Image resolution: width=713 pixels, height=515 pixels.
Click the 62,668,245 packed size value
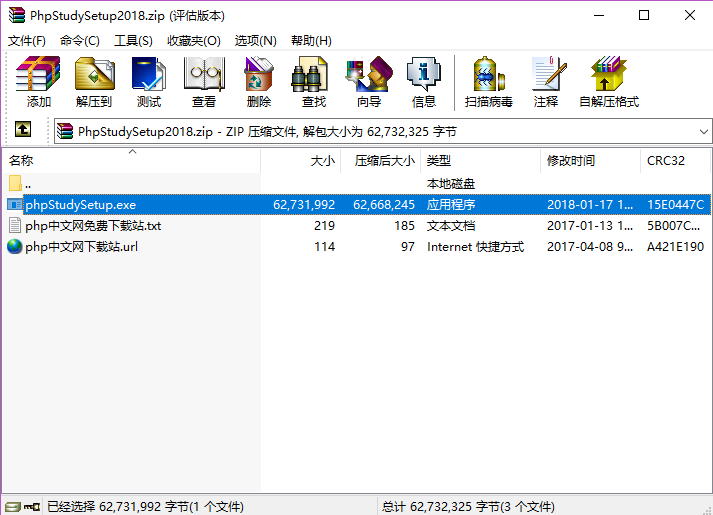point(384,205)
